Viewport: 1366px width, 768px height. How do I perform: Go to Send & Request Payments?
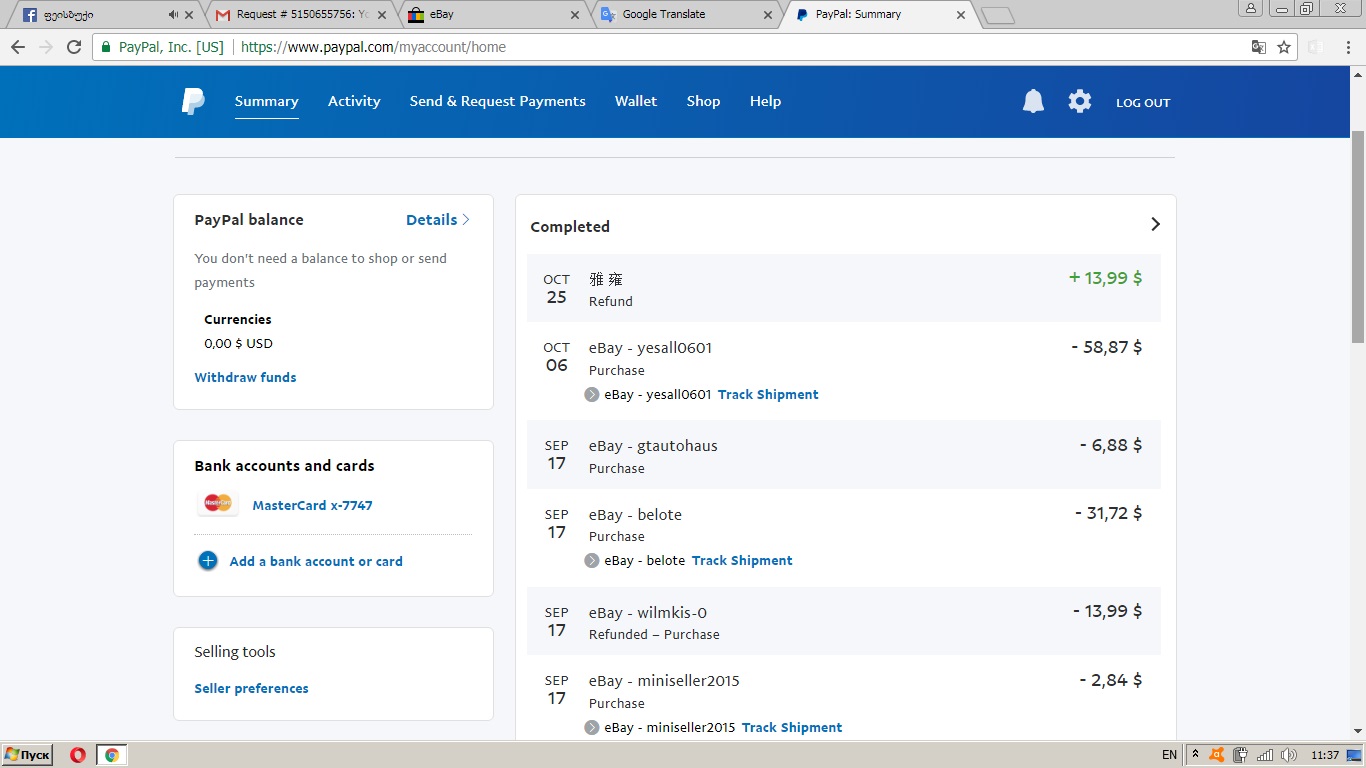tap(498, 101)
